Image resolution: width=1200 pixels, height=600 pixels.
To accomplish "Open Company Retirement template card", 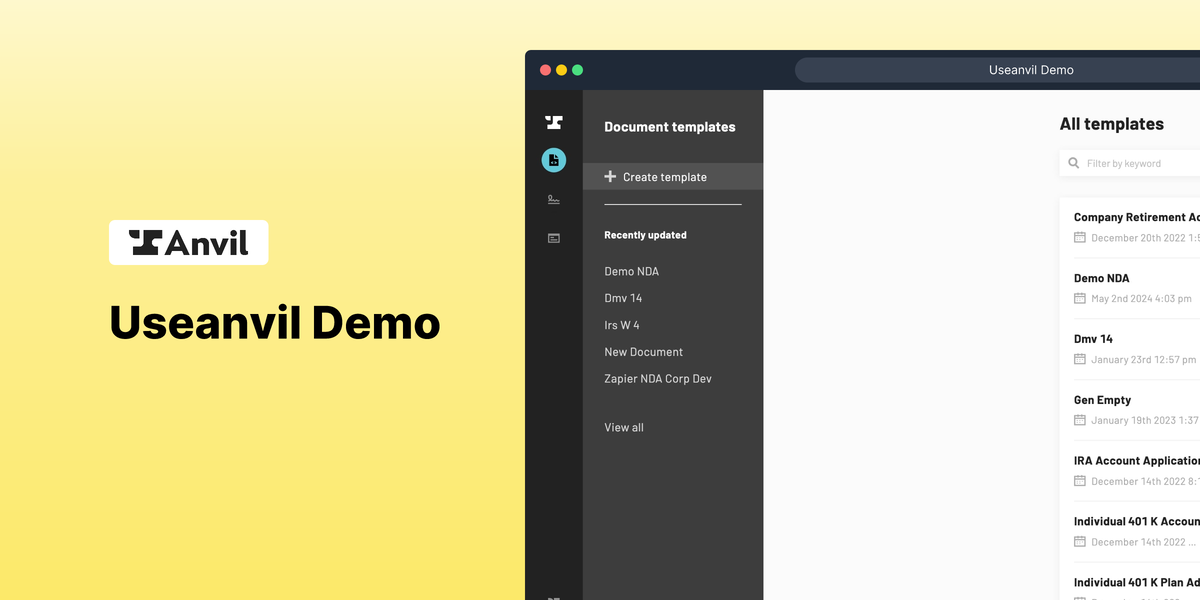I will click(1130, 228).
